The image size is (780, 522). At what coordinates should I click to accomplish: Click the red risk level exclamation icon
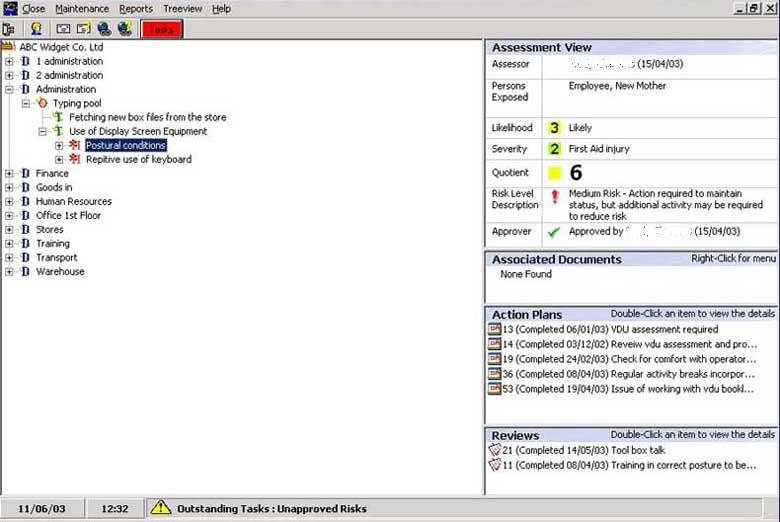coord(553,198)
